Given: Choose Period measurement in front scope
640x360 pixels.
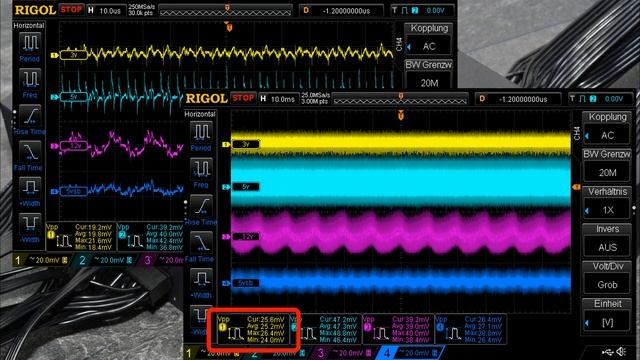Looking at the screenshot, I should pos(201,137).
